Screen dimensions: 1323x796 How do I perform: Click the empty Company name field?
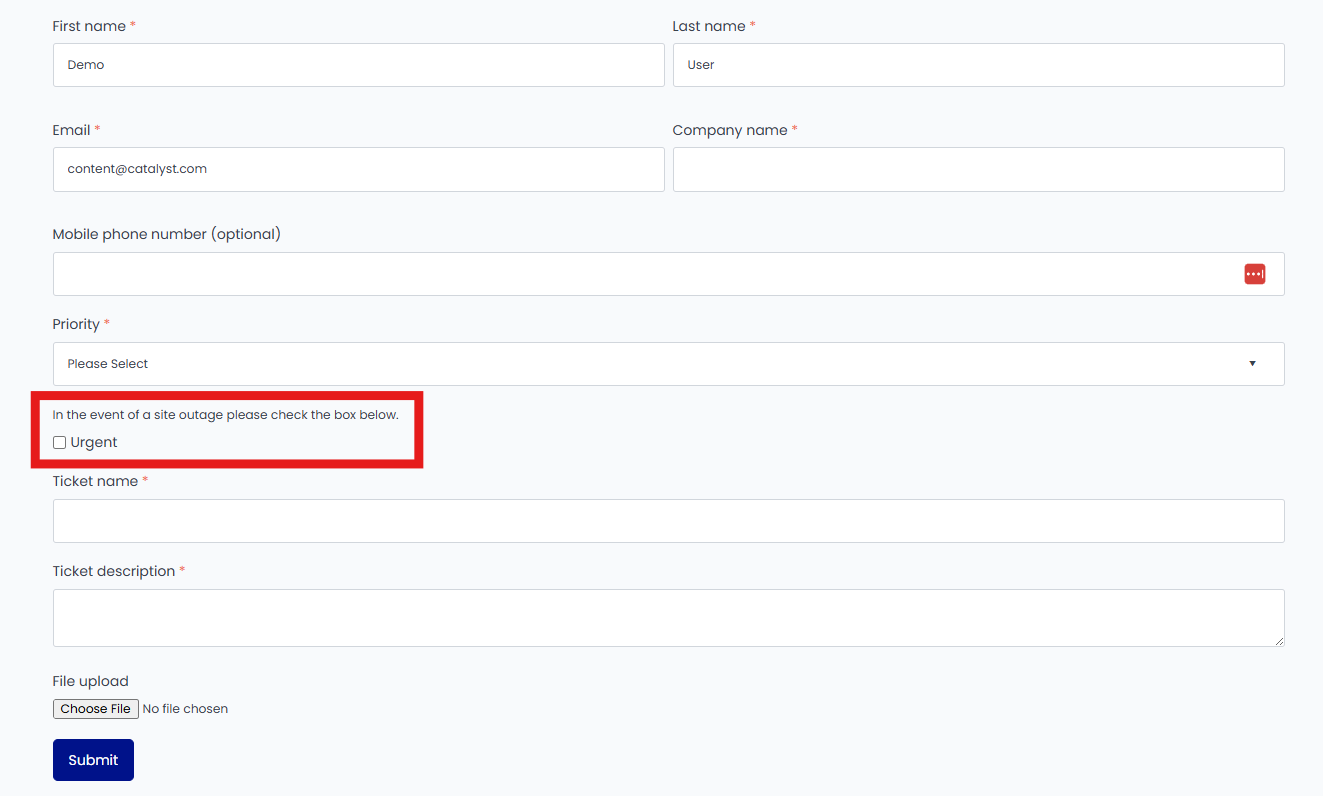978,170
